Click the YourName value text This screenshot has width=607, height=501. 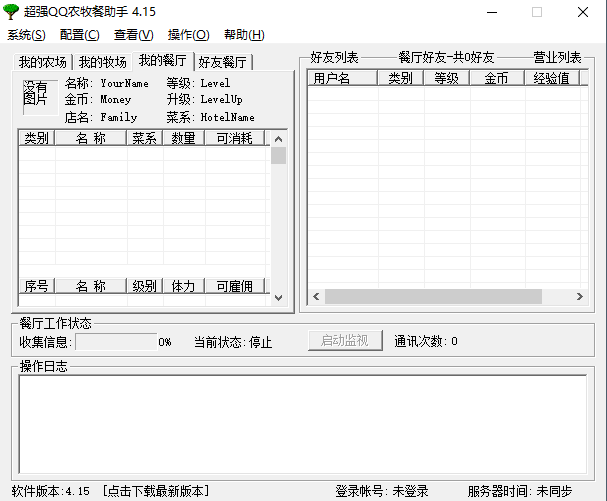(124, 83)
